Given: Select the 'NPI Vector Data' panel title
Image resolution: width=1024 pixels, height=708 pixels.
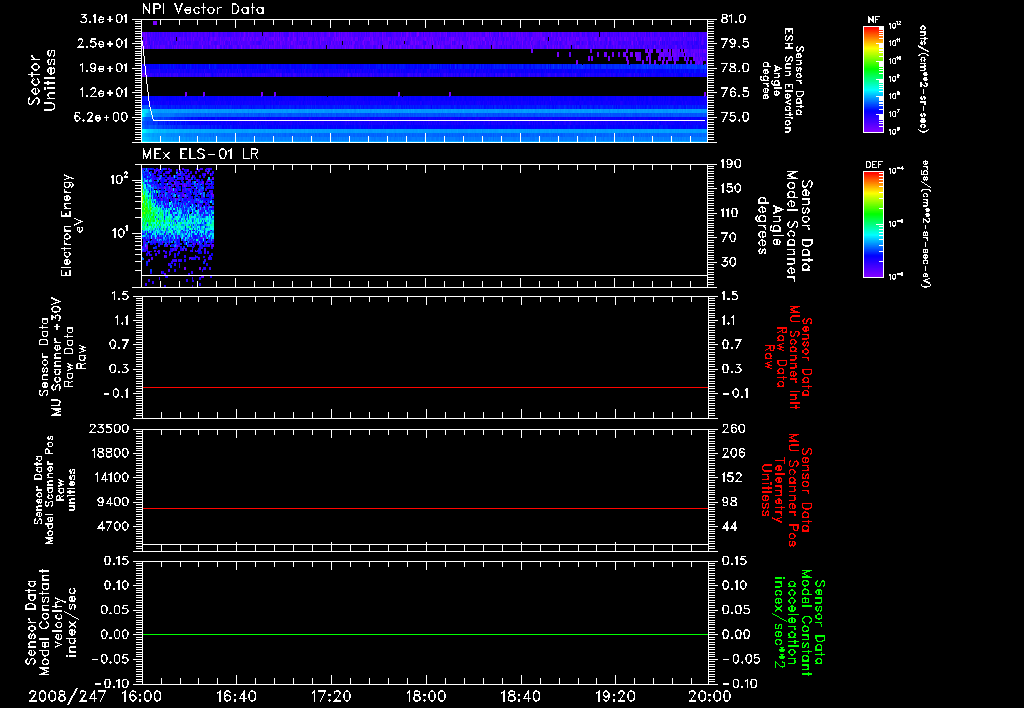Looking at the screenshot, I should pos(203,9).
